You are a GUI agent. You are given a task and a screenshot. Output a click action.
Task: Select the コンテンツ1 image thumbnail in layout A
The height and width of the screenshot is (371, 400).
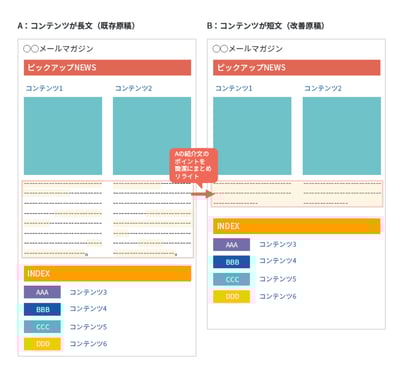pyautogui.click(x=63, y=136)
